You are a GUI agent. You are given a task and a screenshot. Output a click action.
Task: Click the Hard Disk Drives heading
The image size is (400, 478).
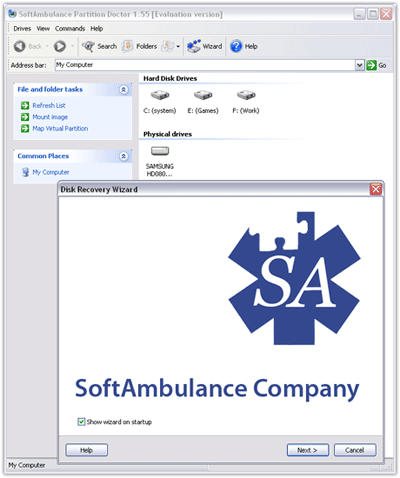point(170,79)
